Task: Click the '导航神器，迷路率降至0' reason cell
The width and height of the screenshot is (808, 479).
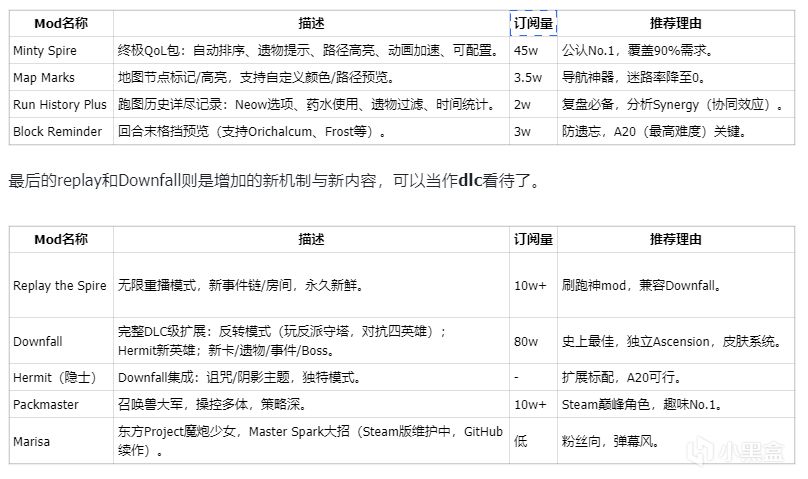Action: tap(676, 77)
